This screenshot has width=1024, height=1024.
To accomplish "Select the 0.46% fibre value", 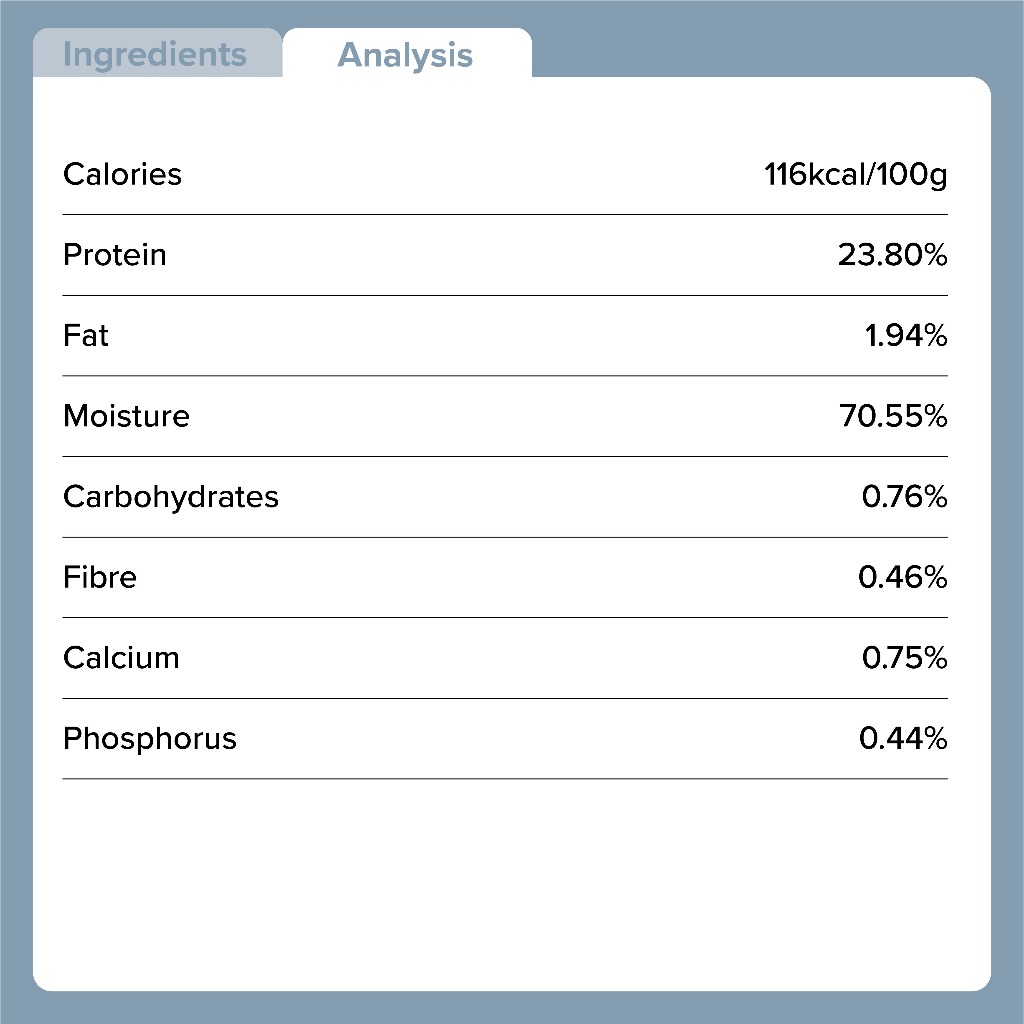I will click(902, 577).
